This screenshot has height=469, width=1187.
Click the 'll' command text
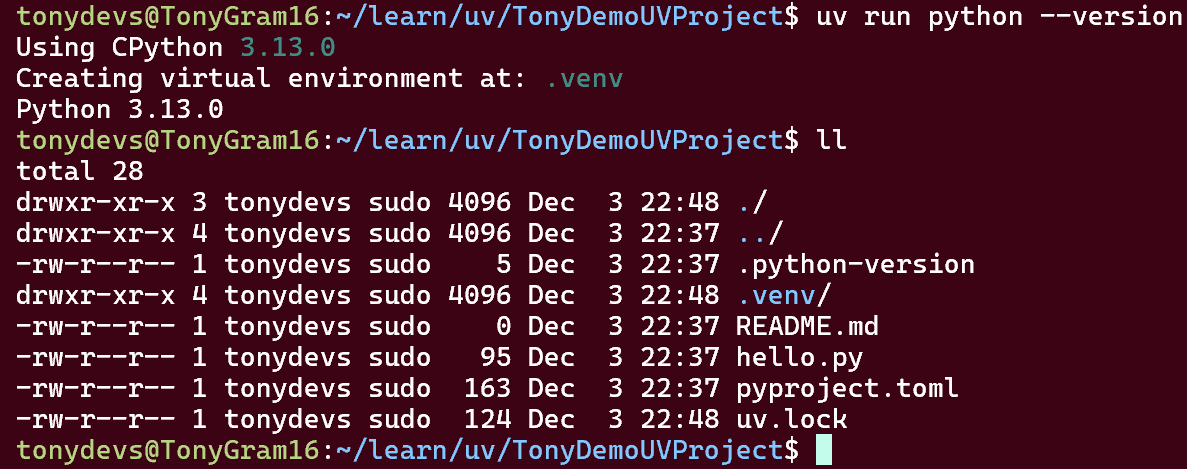tap(831, 140)
